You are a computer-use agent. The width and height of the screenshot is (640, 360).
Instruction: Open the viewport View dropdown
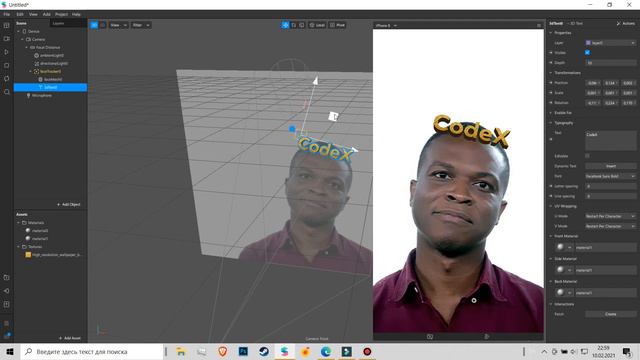(x=118, y=25)
